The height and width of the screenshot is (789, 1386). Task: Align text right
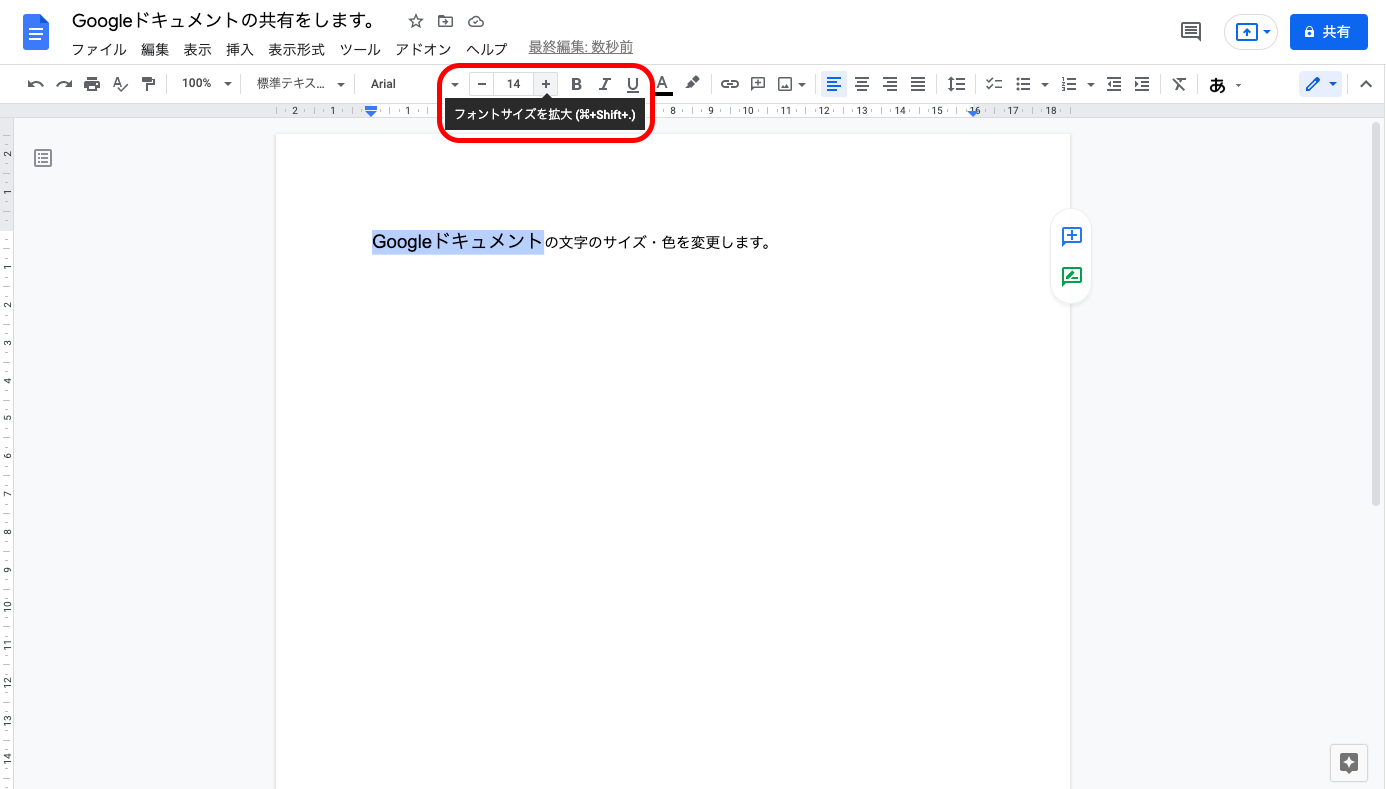tap(890, 84)
